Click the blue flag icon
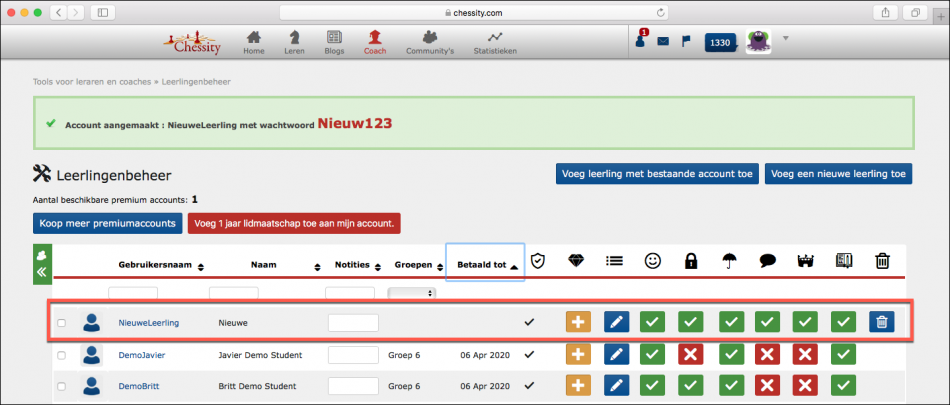950x405 pixels. pyautogui.click(x=685, y=41)
